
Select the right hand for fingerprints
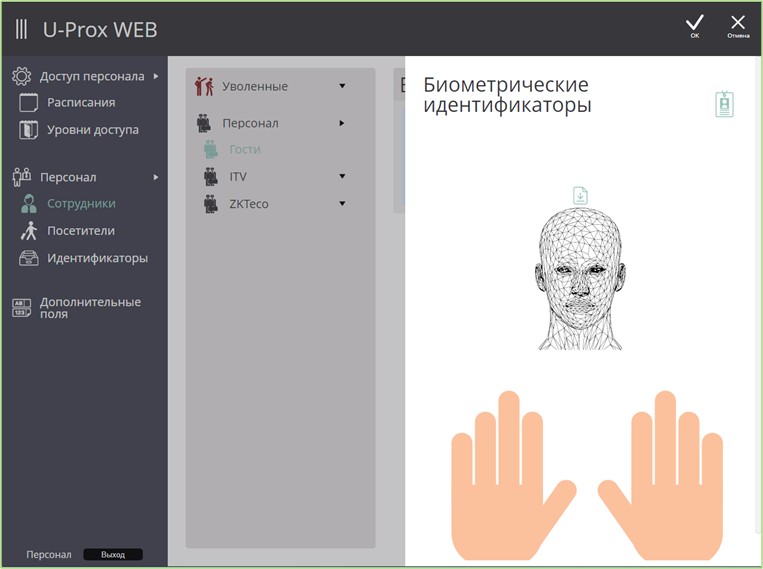(x=660, y=475)
